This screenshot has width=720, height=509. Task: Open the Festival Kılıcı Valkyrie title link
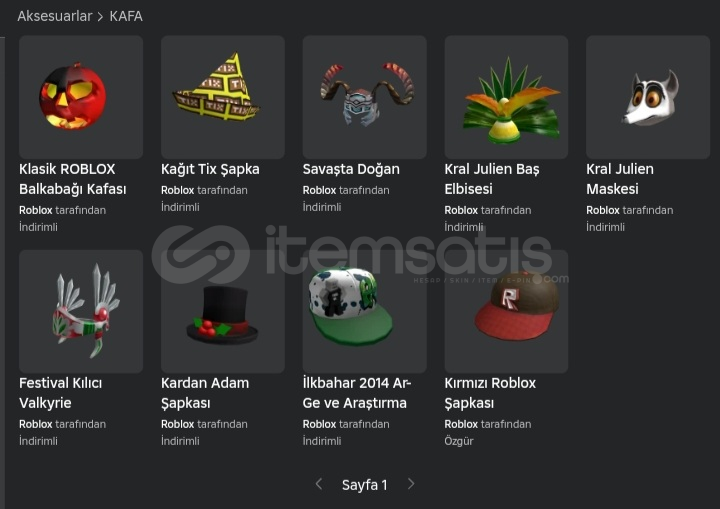click(x=61, y=393)
